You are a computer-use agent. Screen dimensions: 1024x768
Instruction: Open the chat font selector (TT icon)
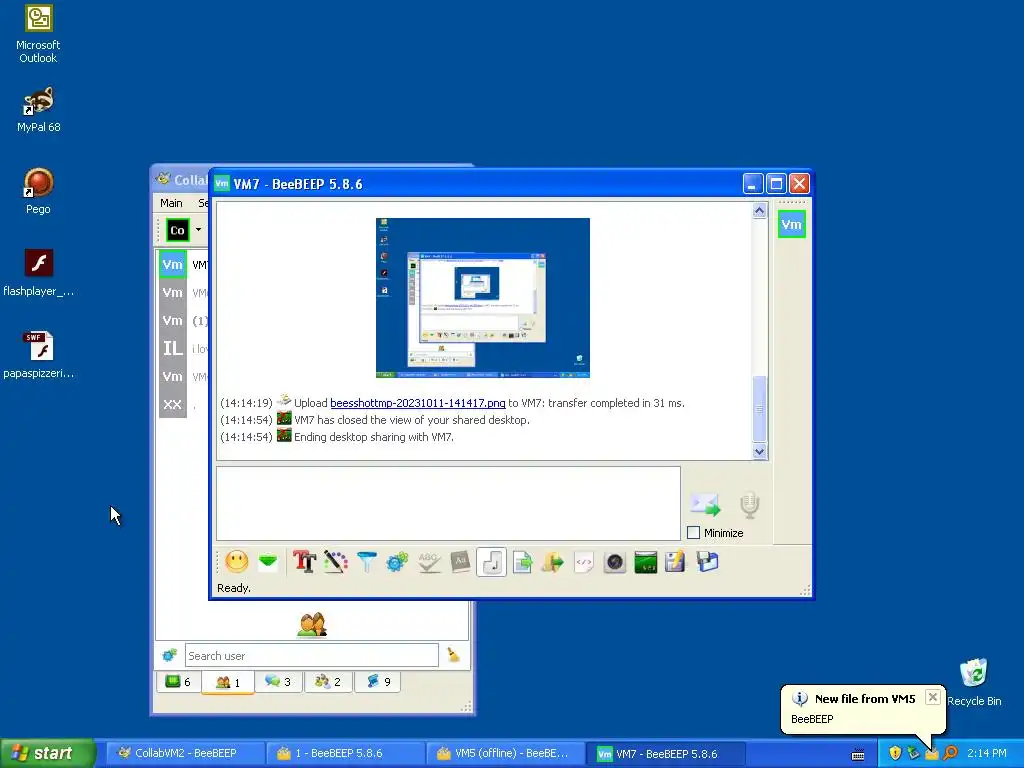(x=304, y=562)
